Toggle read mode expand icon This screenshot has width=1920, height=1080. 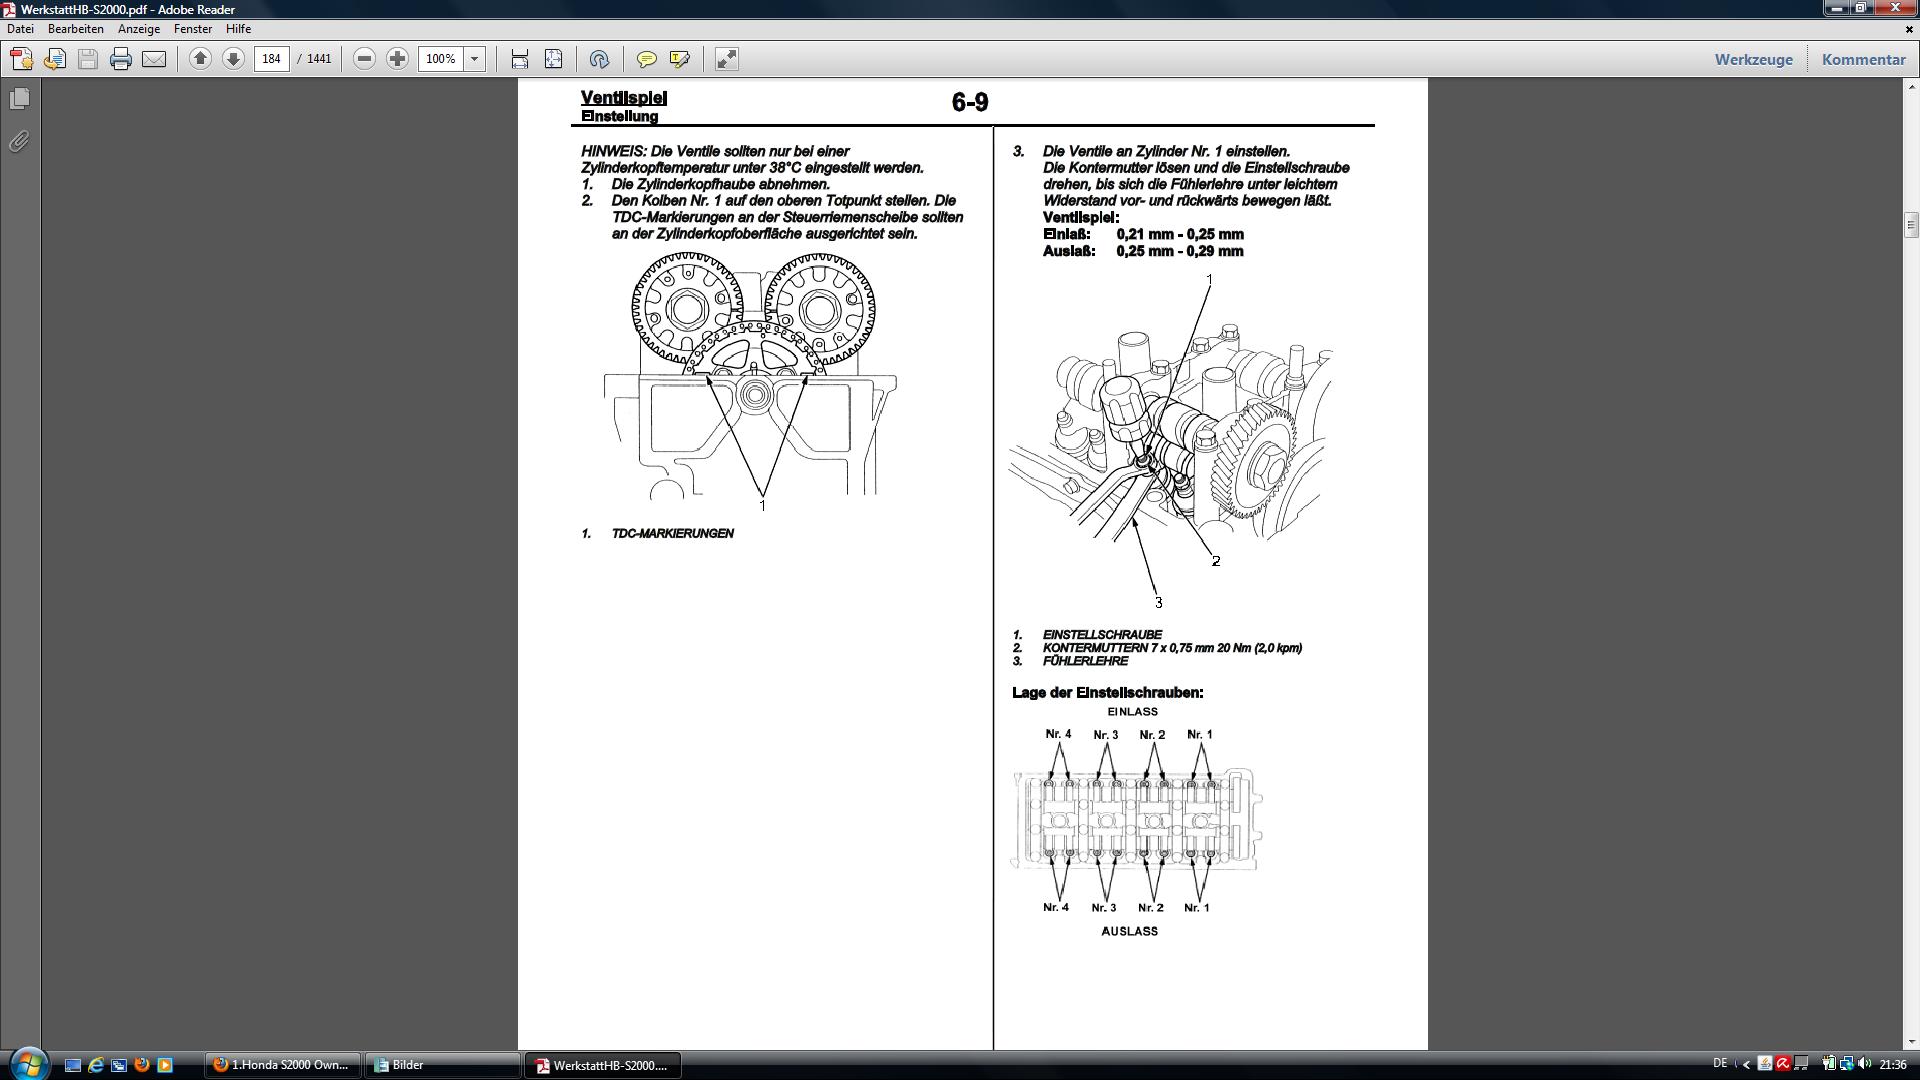click(727, 59)
